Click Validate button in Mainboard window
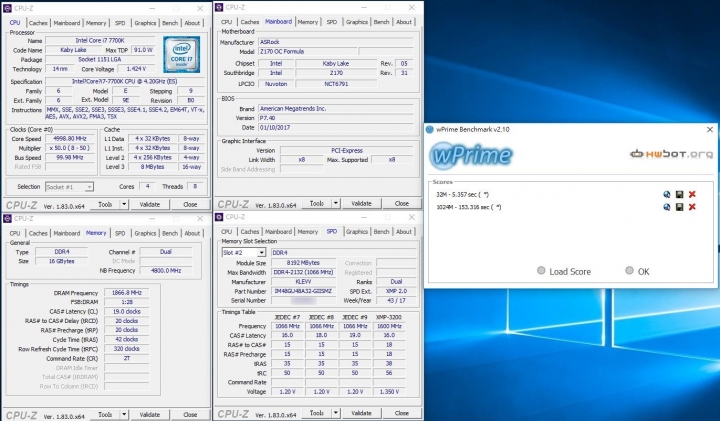 [361, 203]
